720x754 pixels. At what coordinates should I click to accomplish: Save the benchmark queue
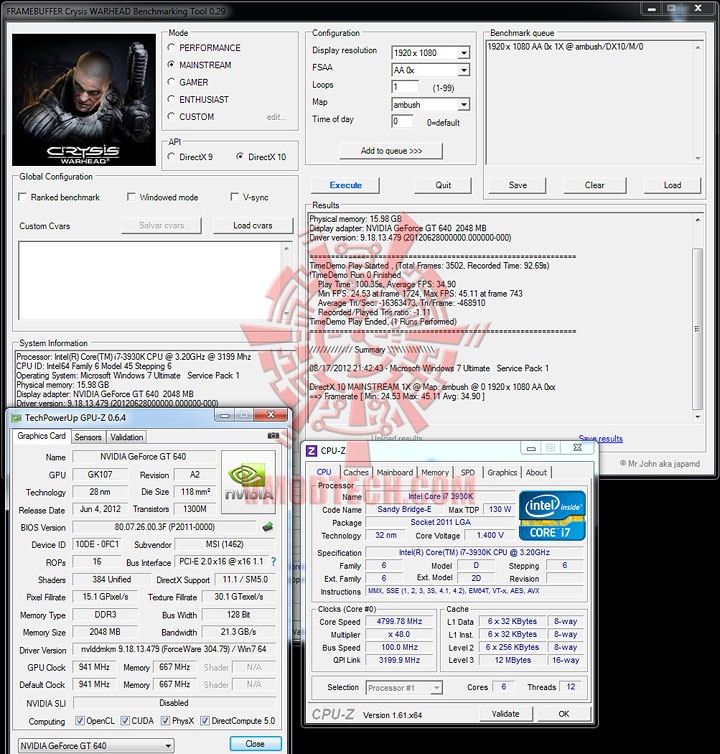[x=518, y=185]
